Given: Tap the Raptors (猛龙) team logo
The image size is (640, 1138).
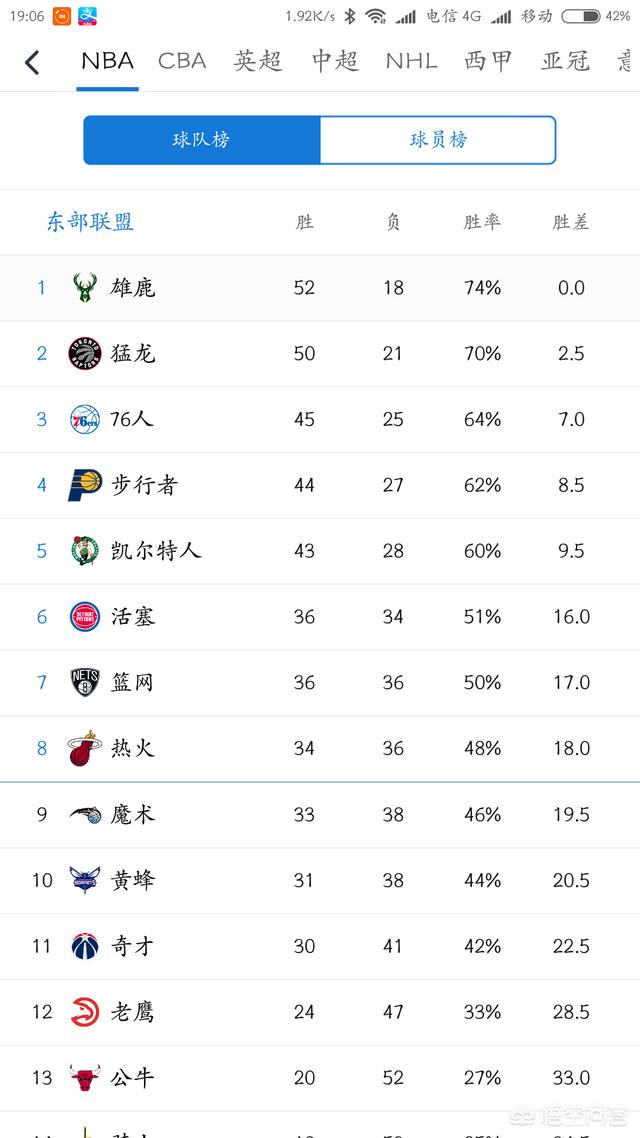Looking at the screenshot, I should (x=85, y=353).
